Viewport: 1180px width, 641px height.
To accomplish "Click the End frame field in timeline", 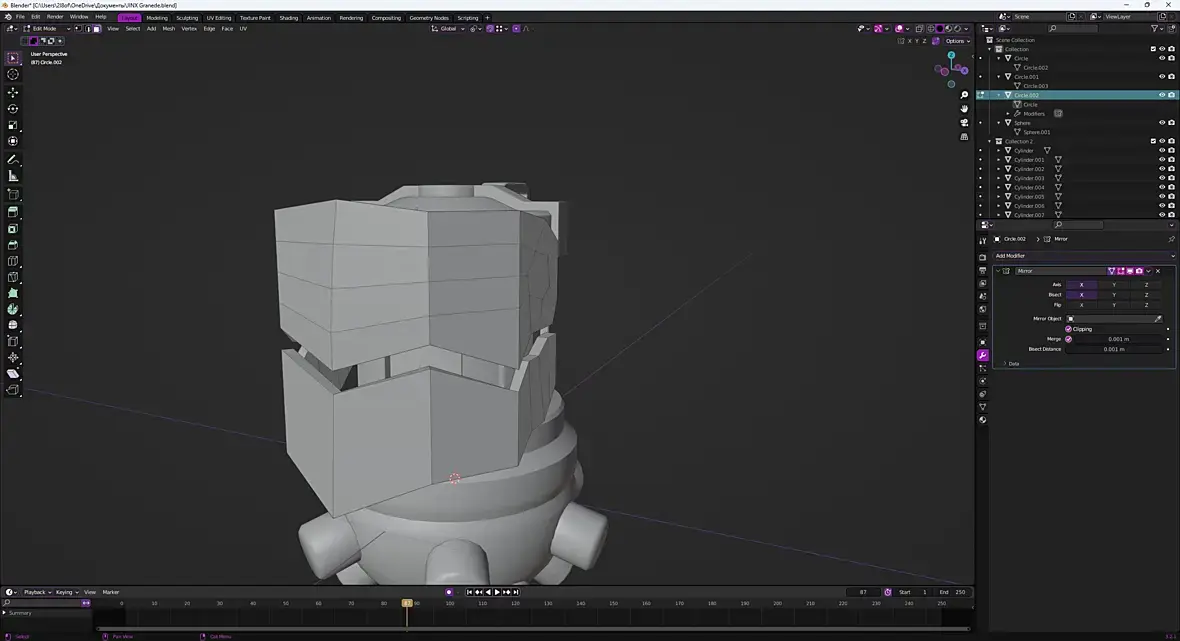I will 953,592.
